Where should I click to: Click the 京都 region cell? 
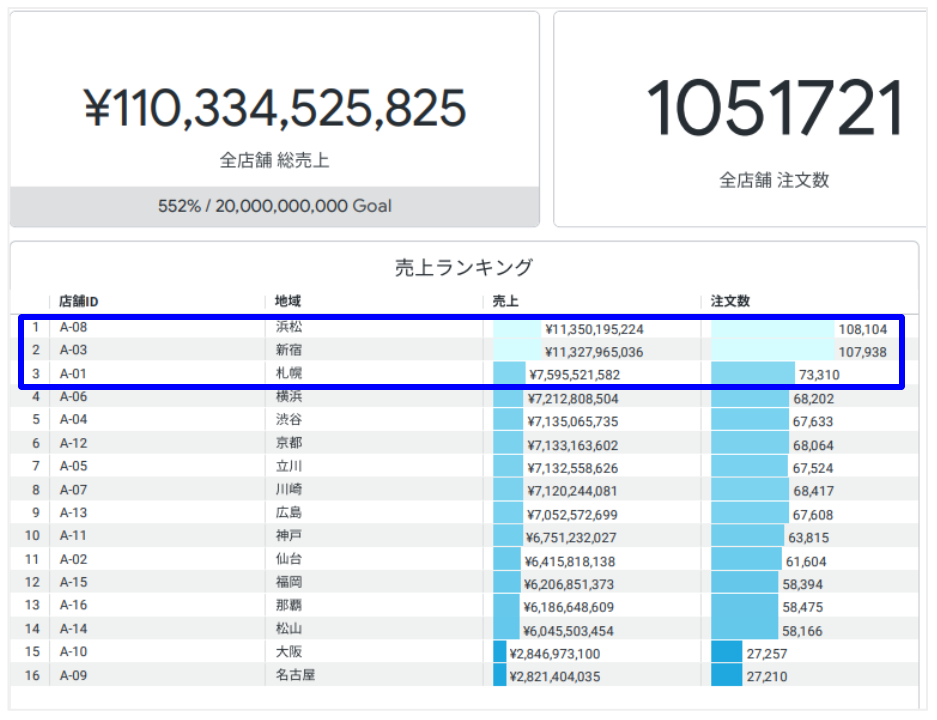[288, 444]
